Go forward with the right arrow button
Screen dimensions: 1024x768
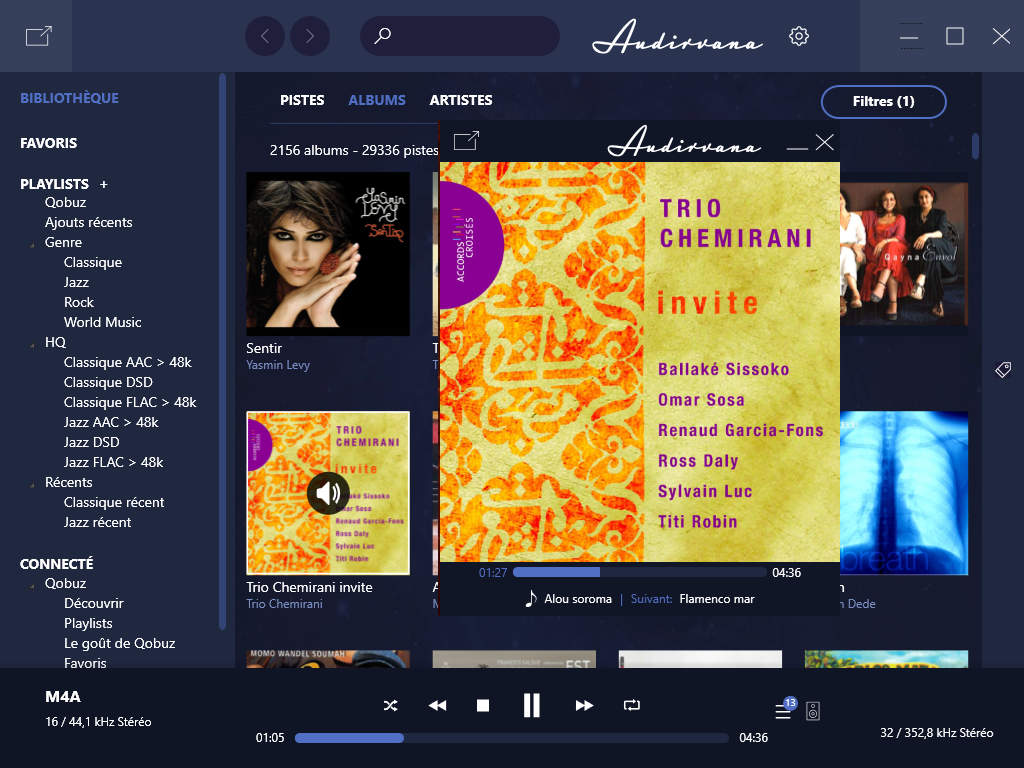[x=310, y=36]
